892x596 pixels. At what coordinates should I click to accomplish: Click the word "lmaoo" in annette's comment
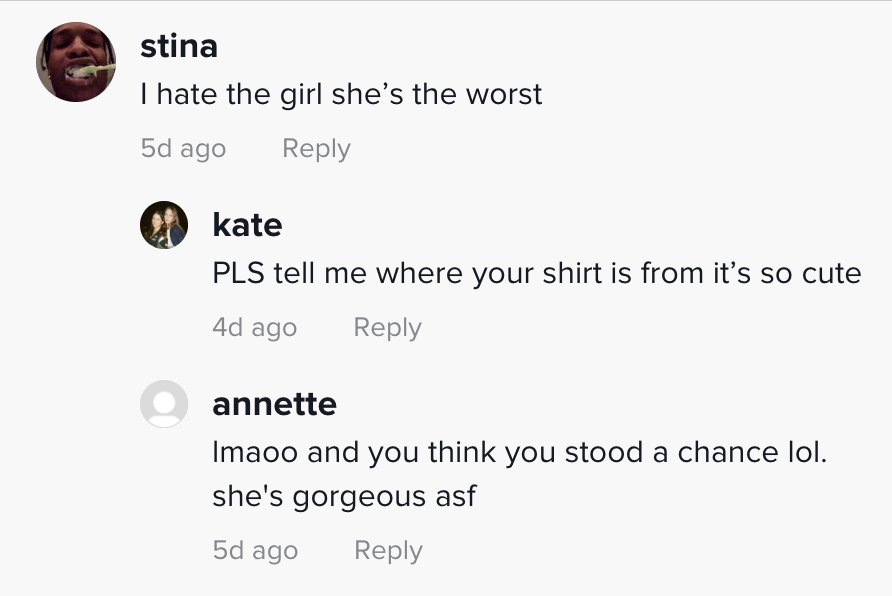click(255, 452)
